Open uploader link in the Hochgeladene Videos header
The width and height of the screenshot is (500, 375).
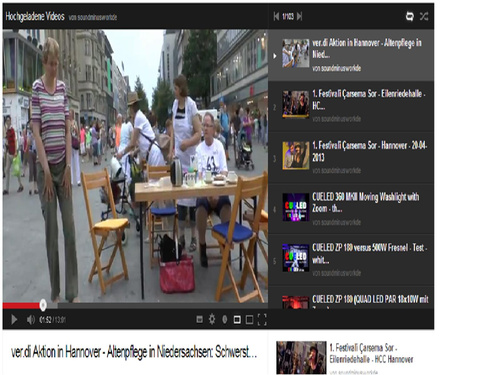[x=93, y=17]
